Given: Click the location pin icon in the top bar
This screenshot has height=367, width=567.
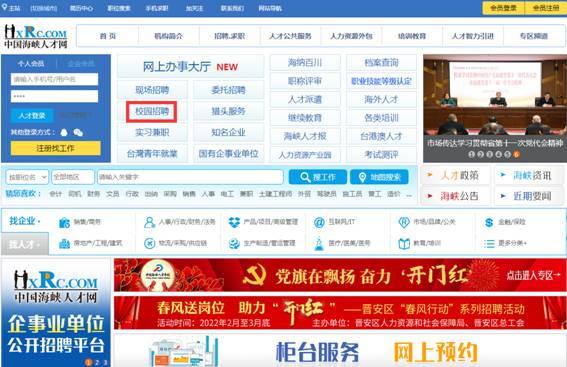Looking at the screenshot, I should coord(4,7).
